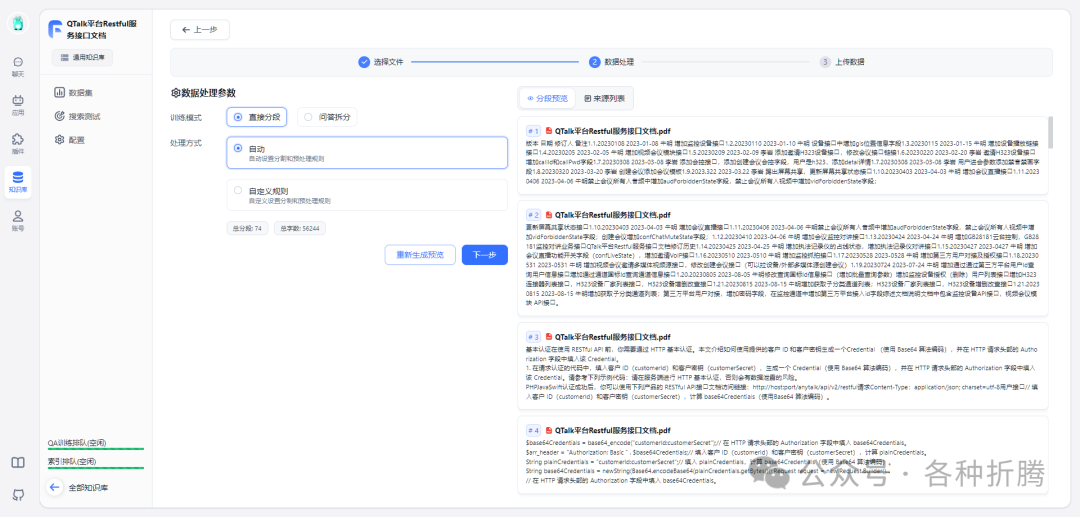Click the 处理方式 label
This screenshot has height=517, width=1080.
click(x=186, y=143)
